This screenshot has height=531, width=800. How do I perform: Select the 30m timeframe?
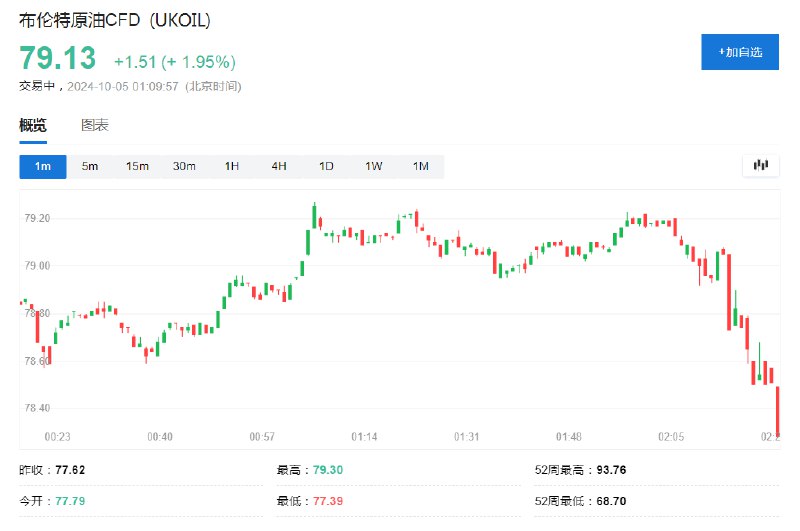pyautogui.click(x=184, y=166)
